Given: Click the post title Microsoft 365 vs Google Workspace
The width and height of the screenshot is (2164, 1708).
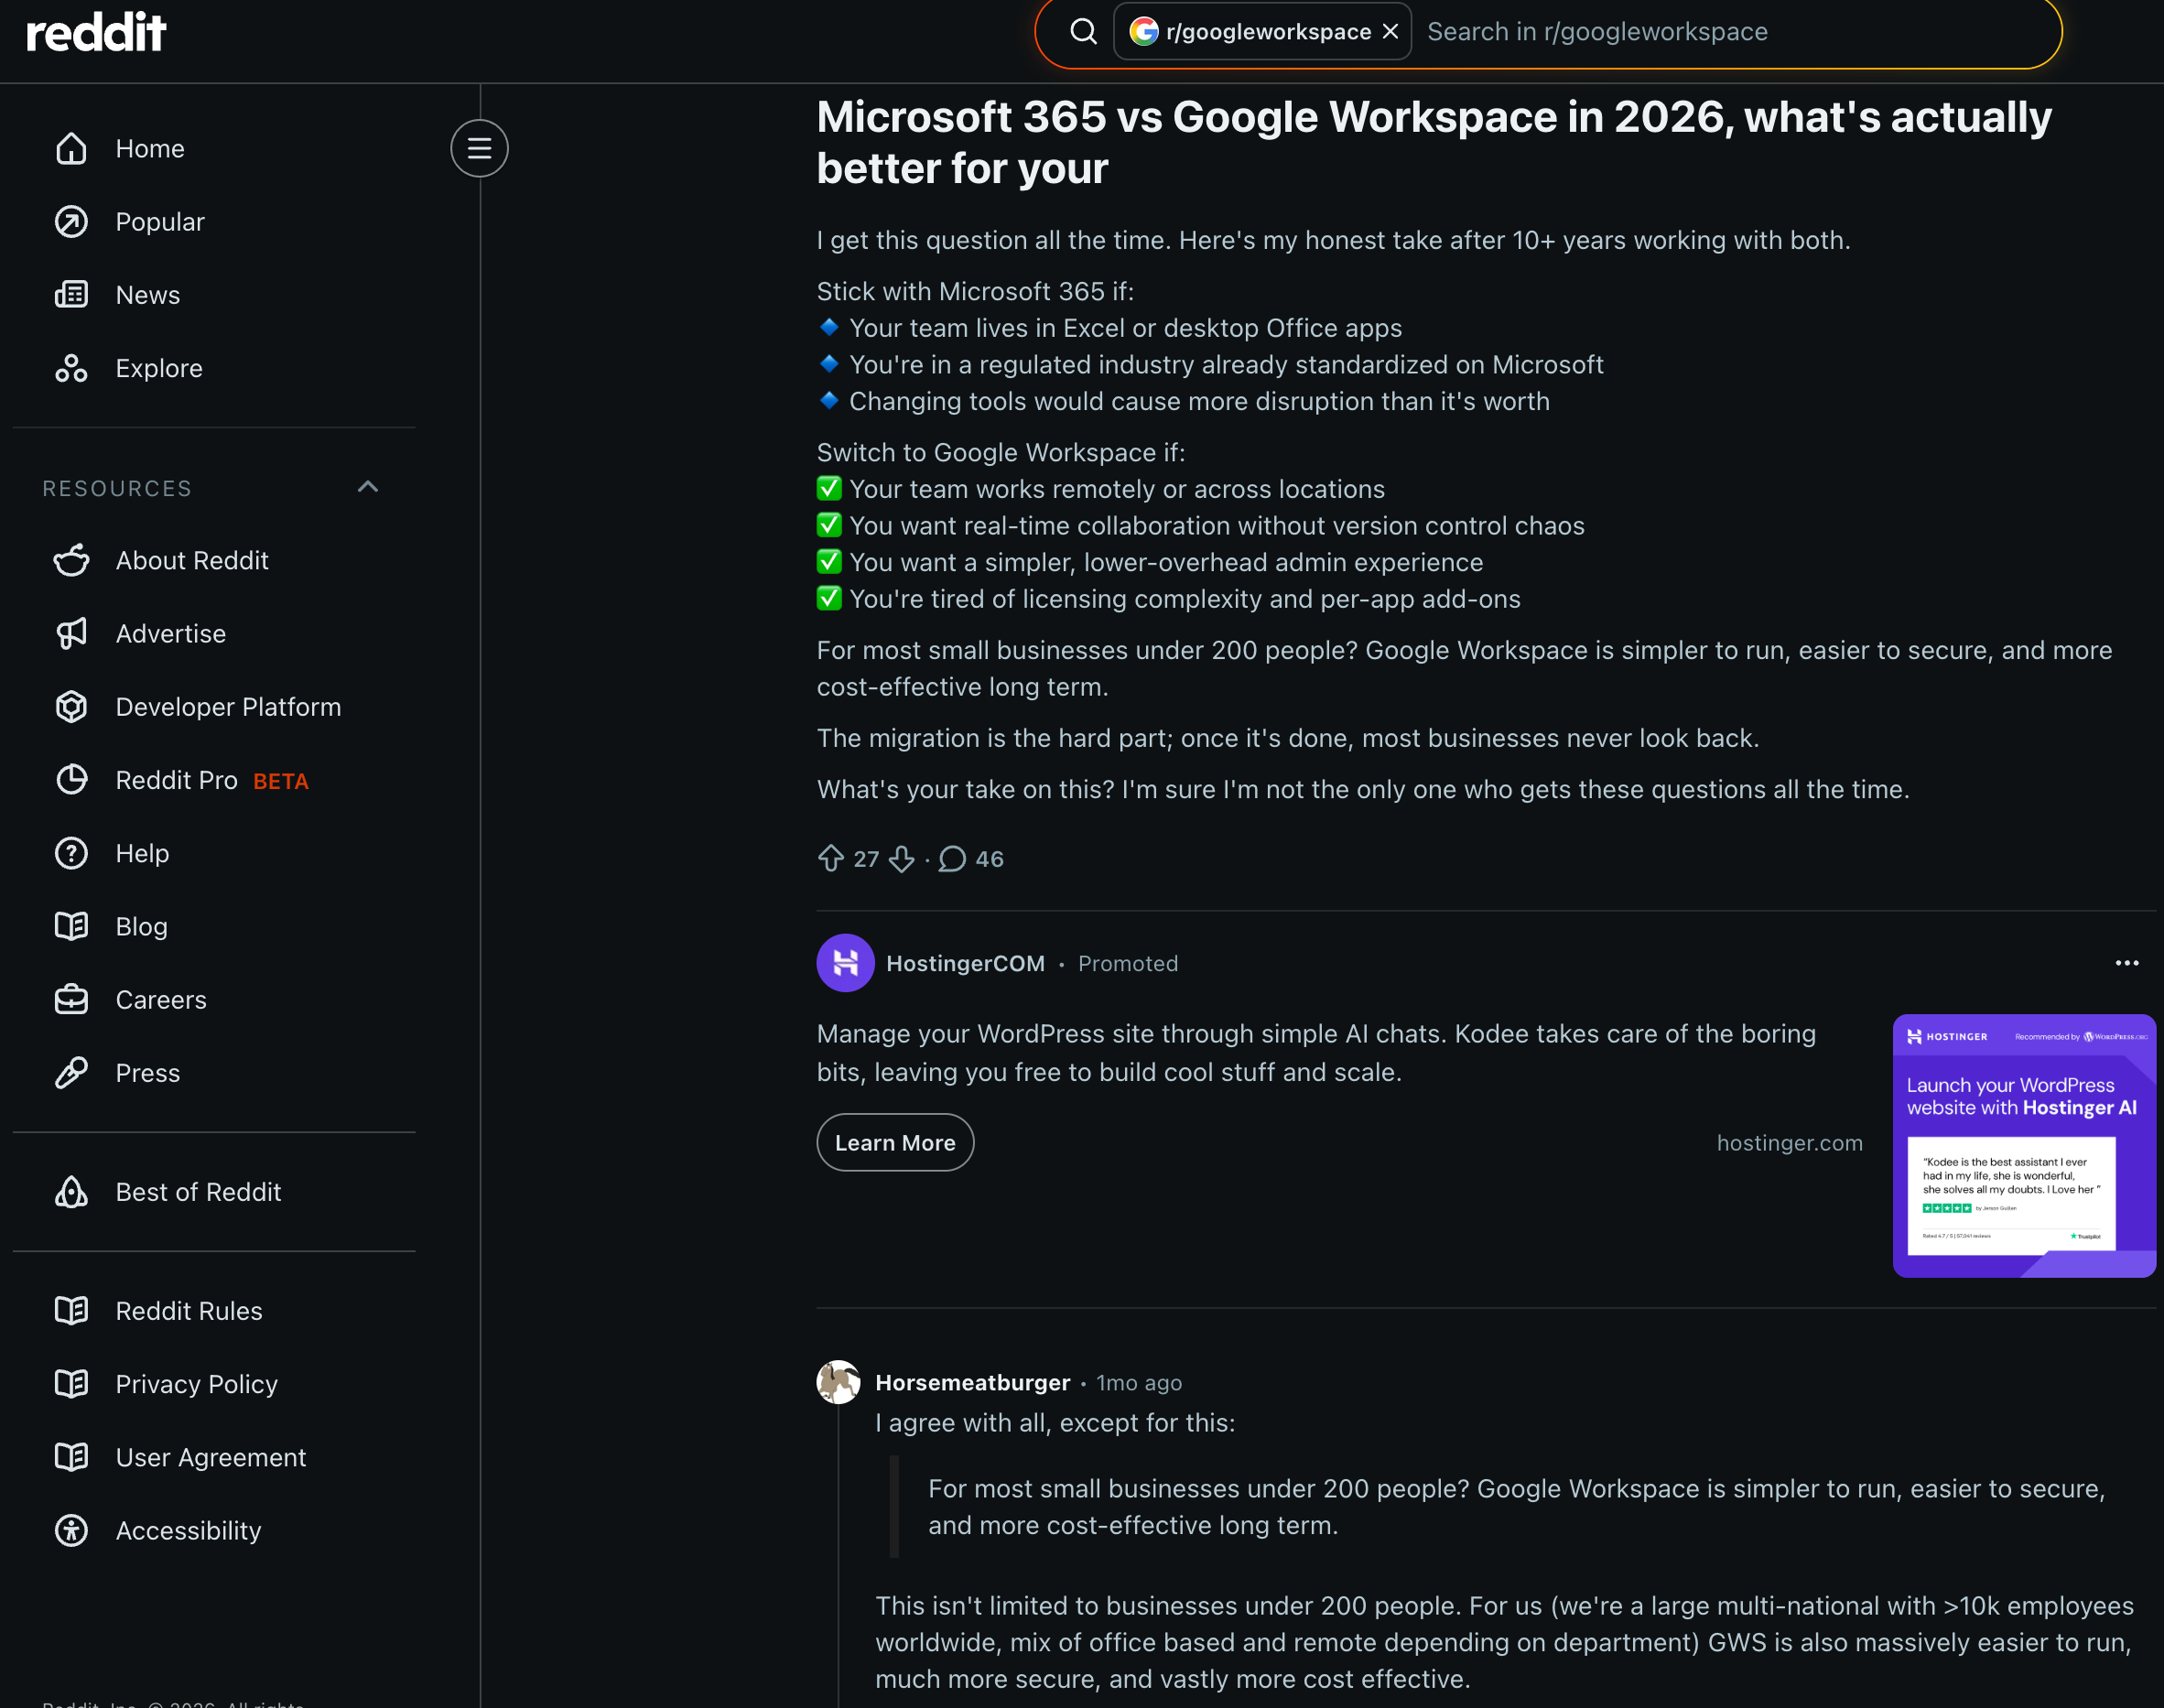Looking at the screenshot, I should coord(1434,142).
